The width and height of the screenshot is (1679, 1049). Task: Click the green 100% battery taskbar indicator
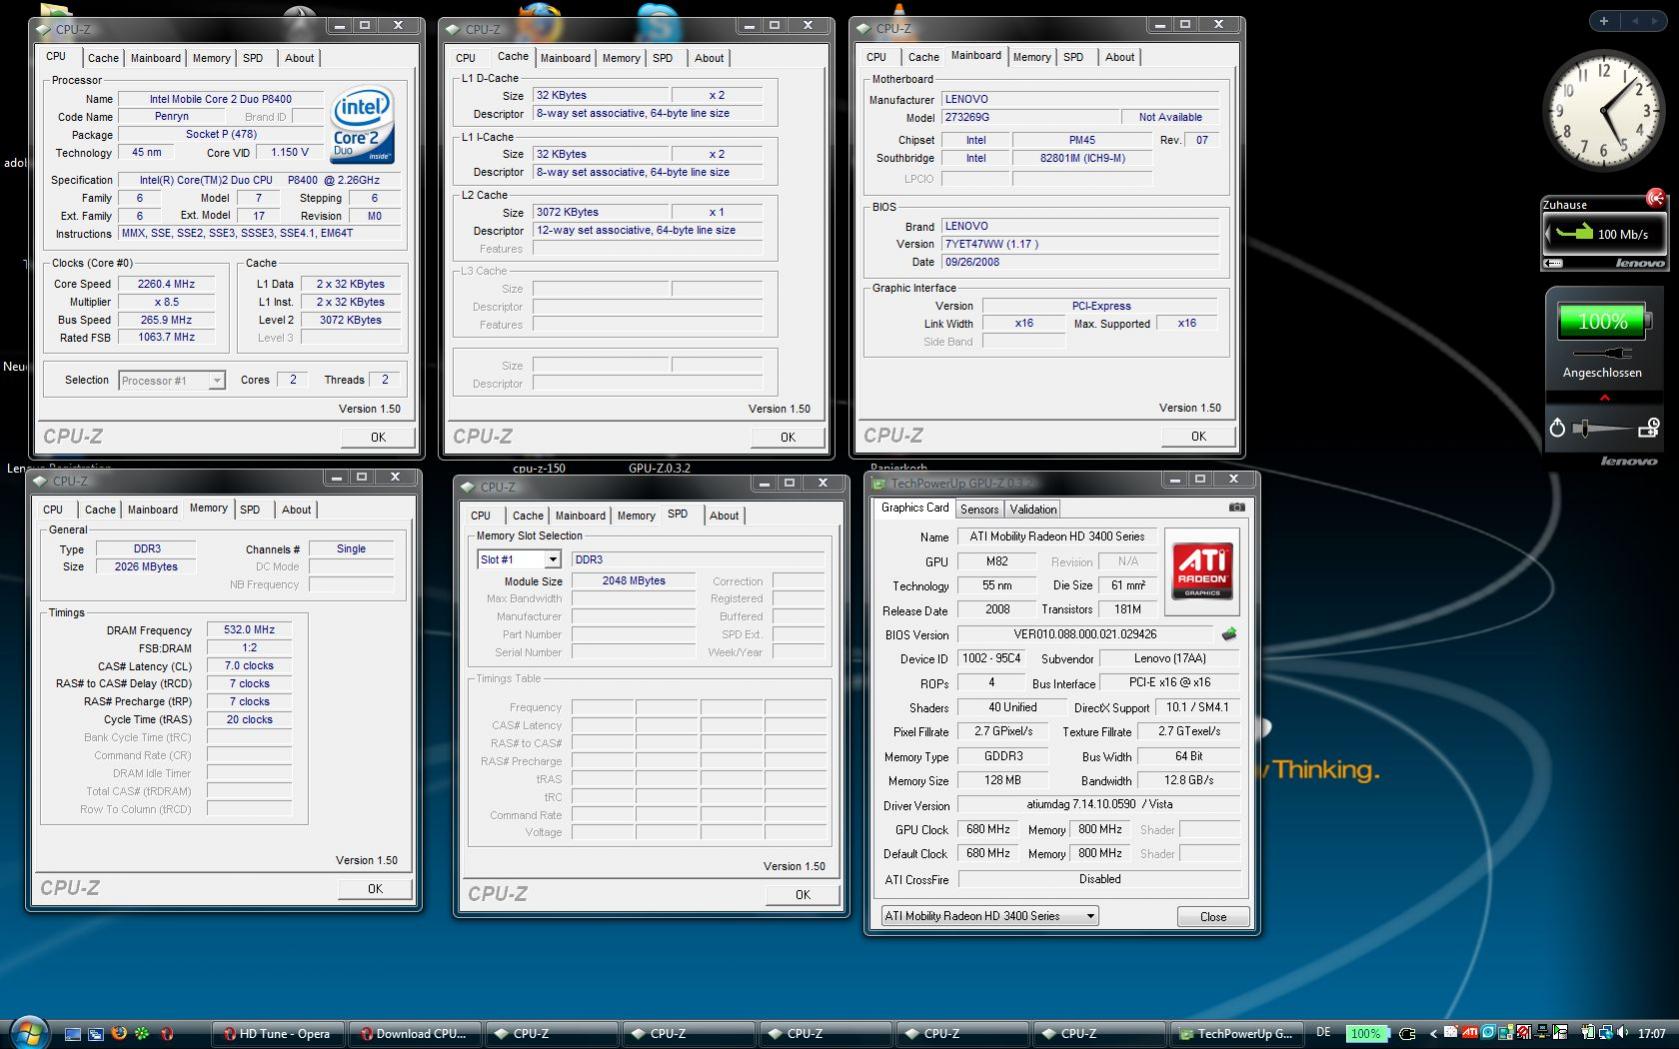pyautogui.click(x=1366, y=1034)
